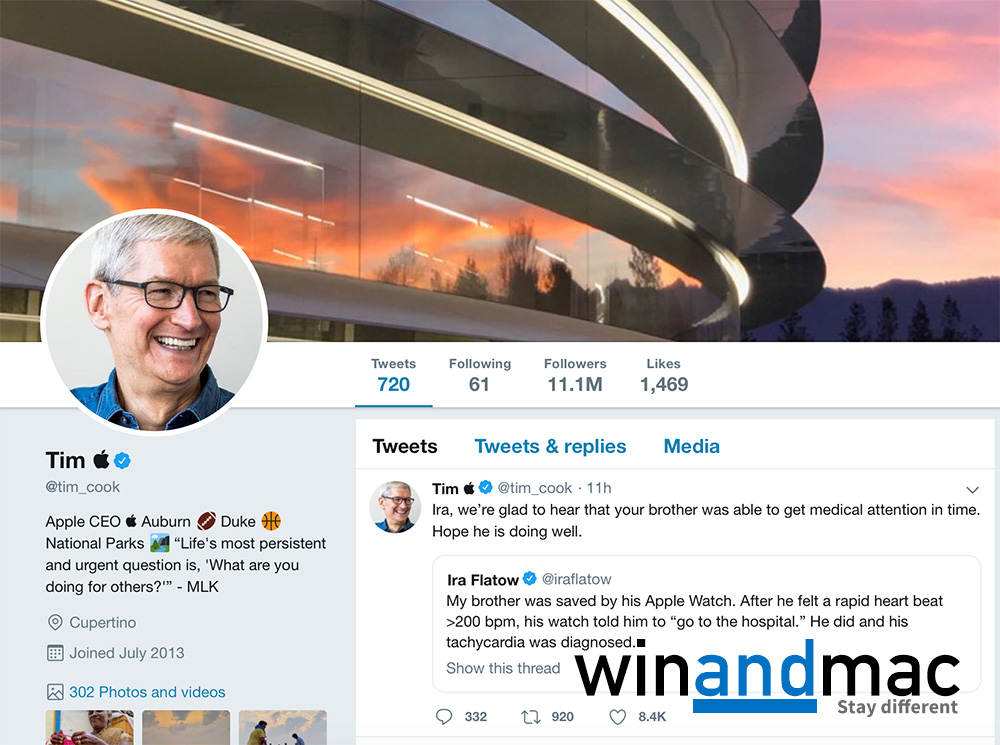Switch to the Tweets & replies tab

pos(550,446)
